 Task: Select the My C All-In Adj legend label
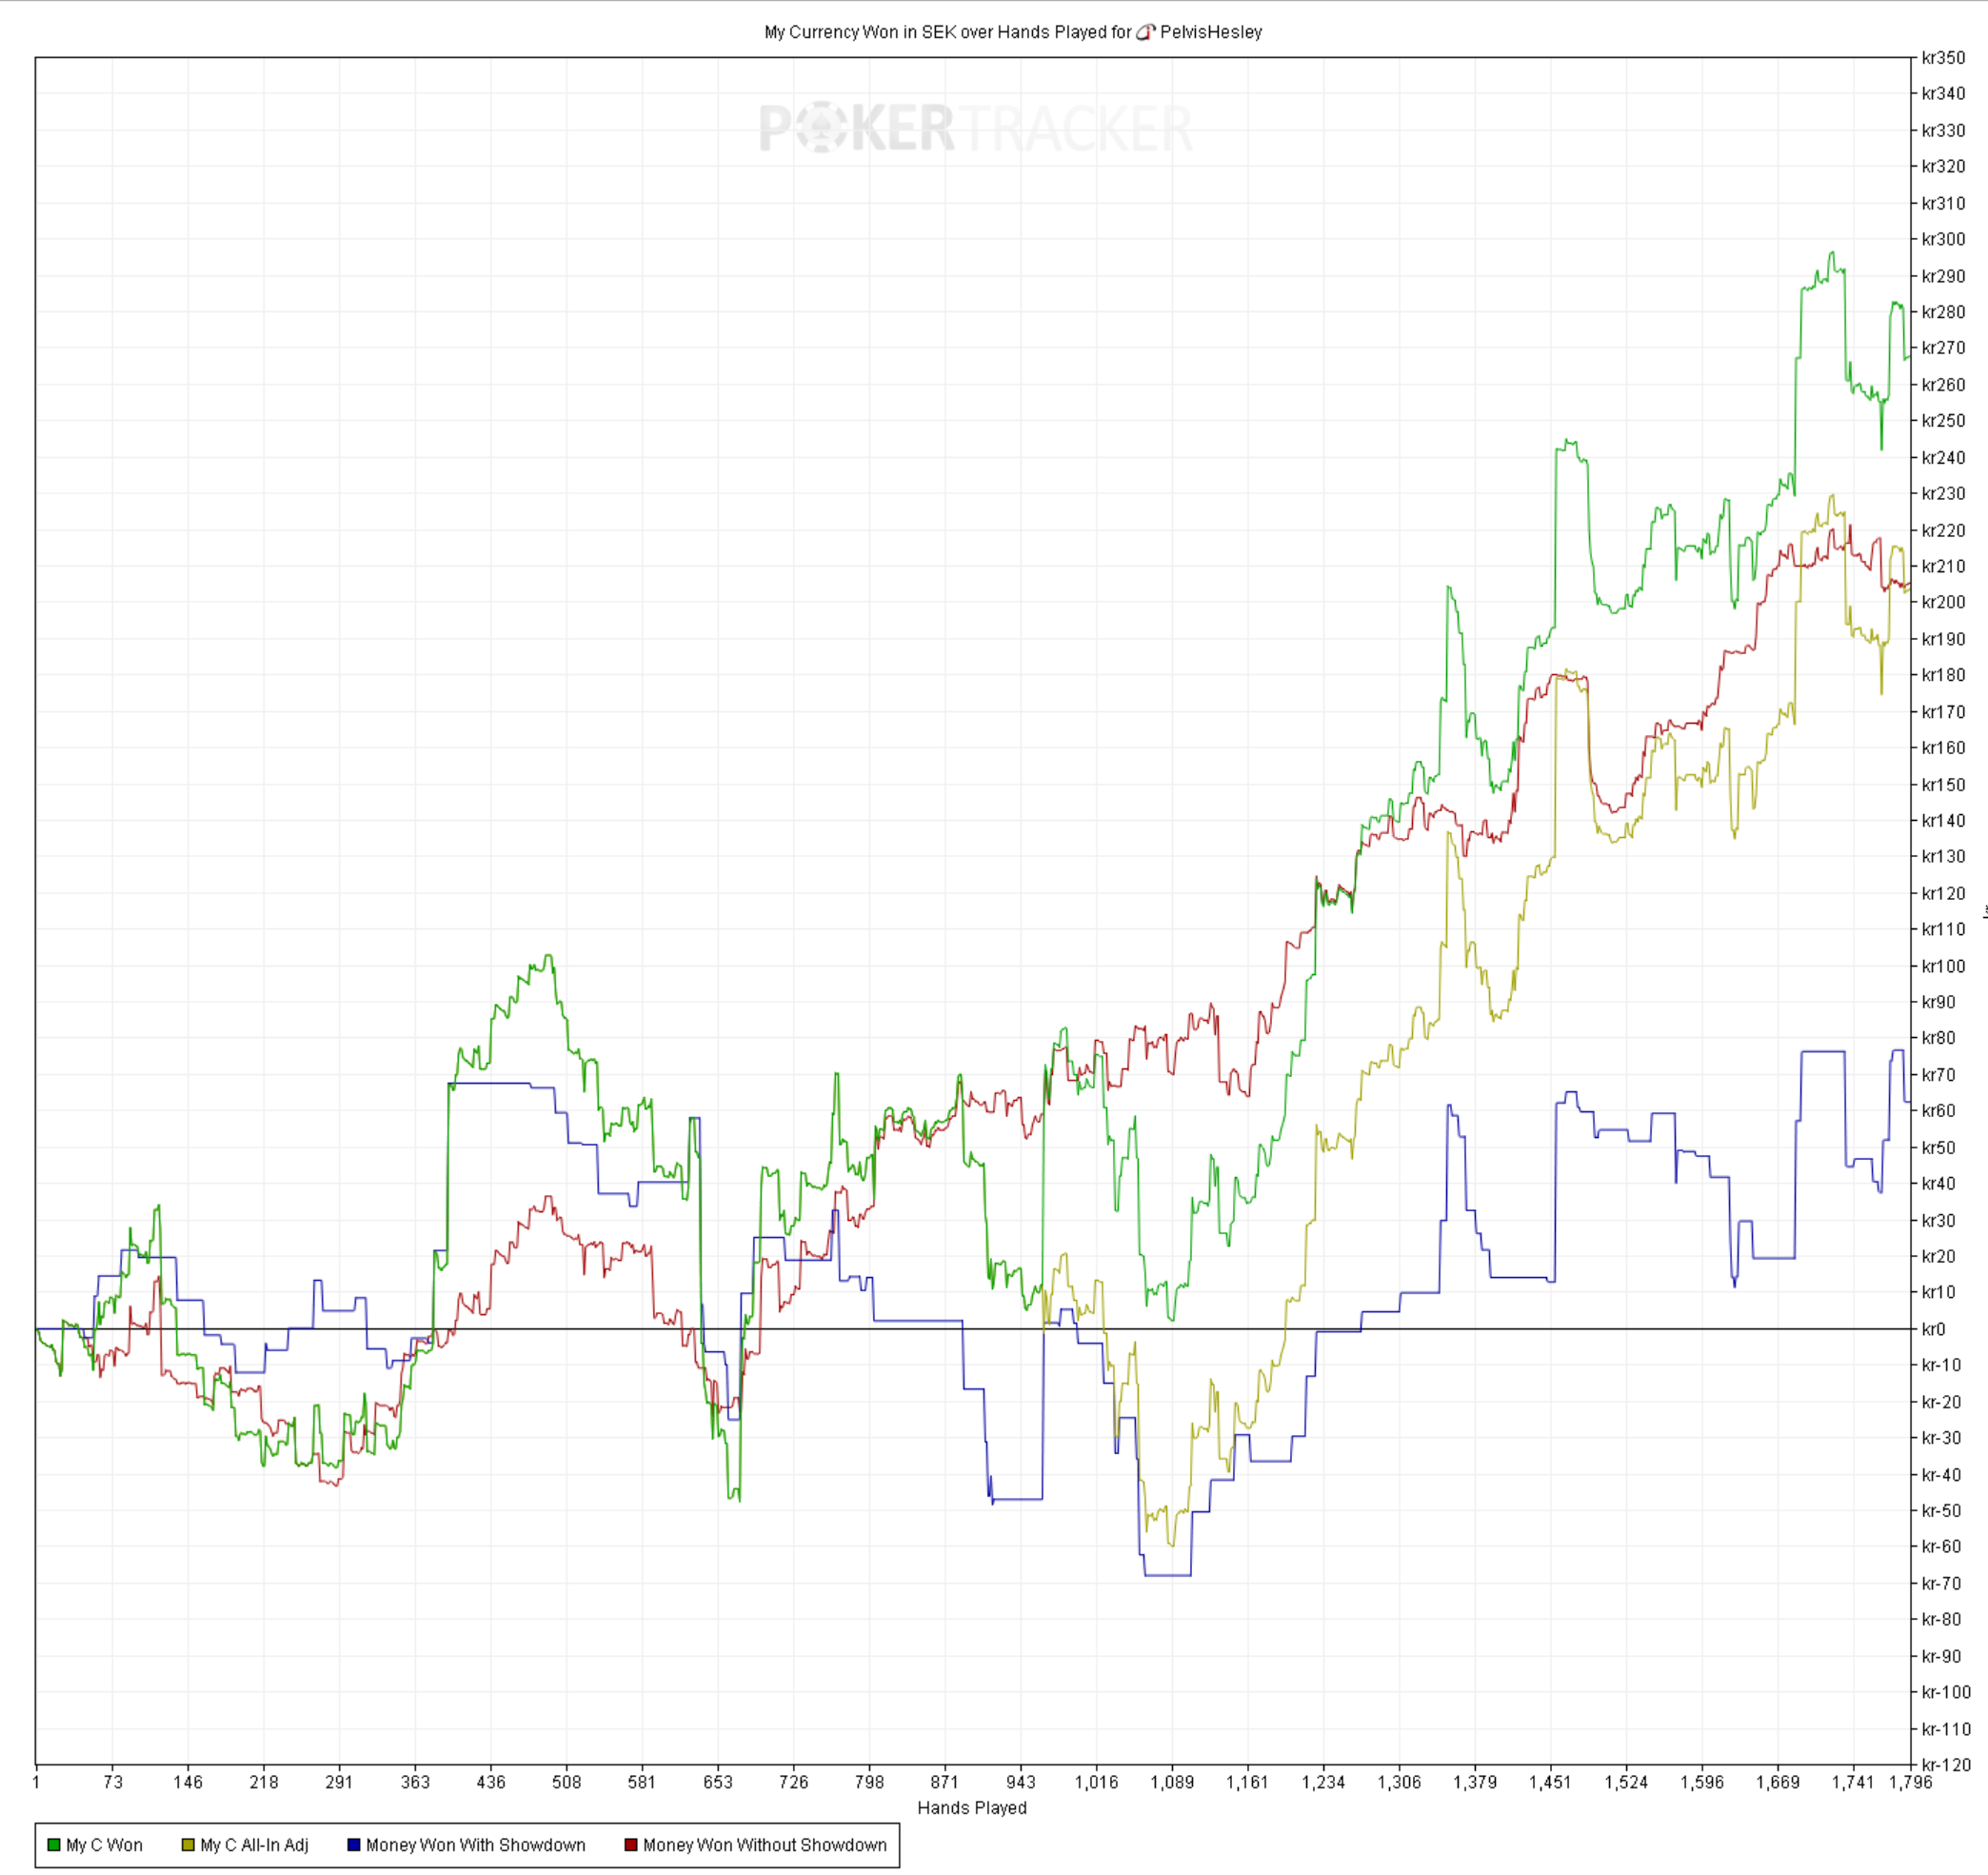254,1845
